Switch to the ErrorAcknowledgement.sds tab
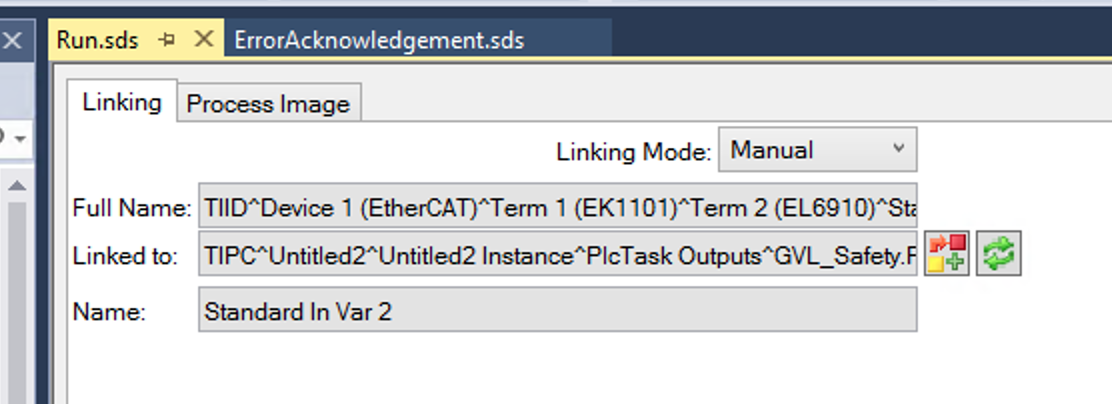 click(x=379, y=40)
